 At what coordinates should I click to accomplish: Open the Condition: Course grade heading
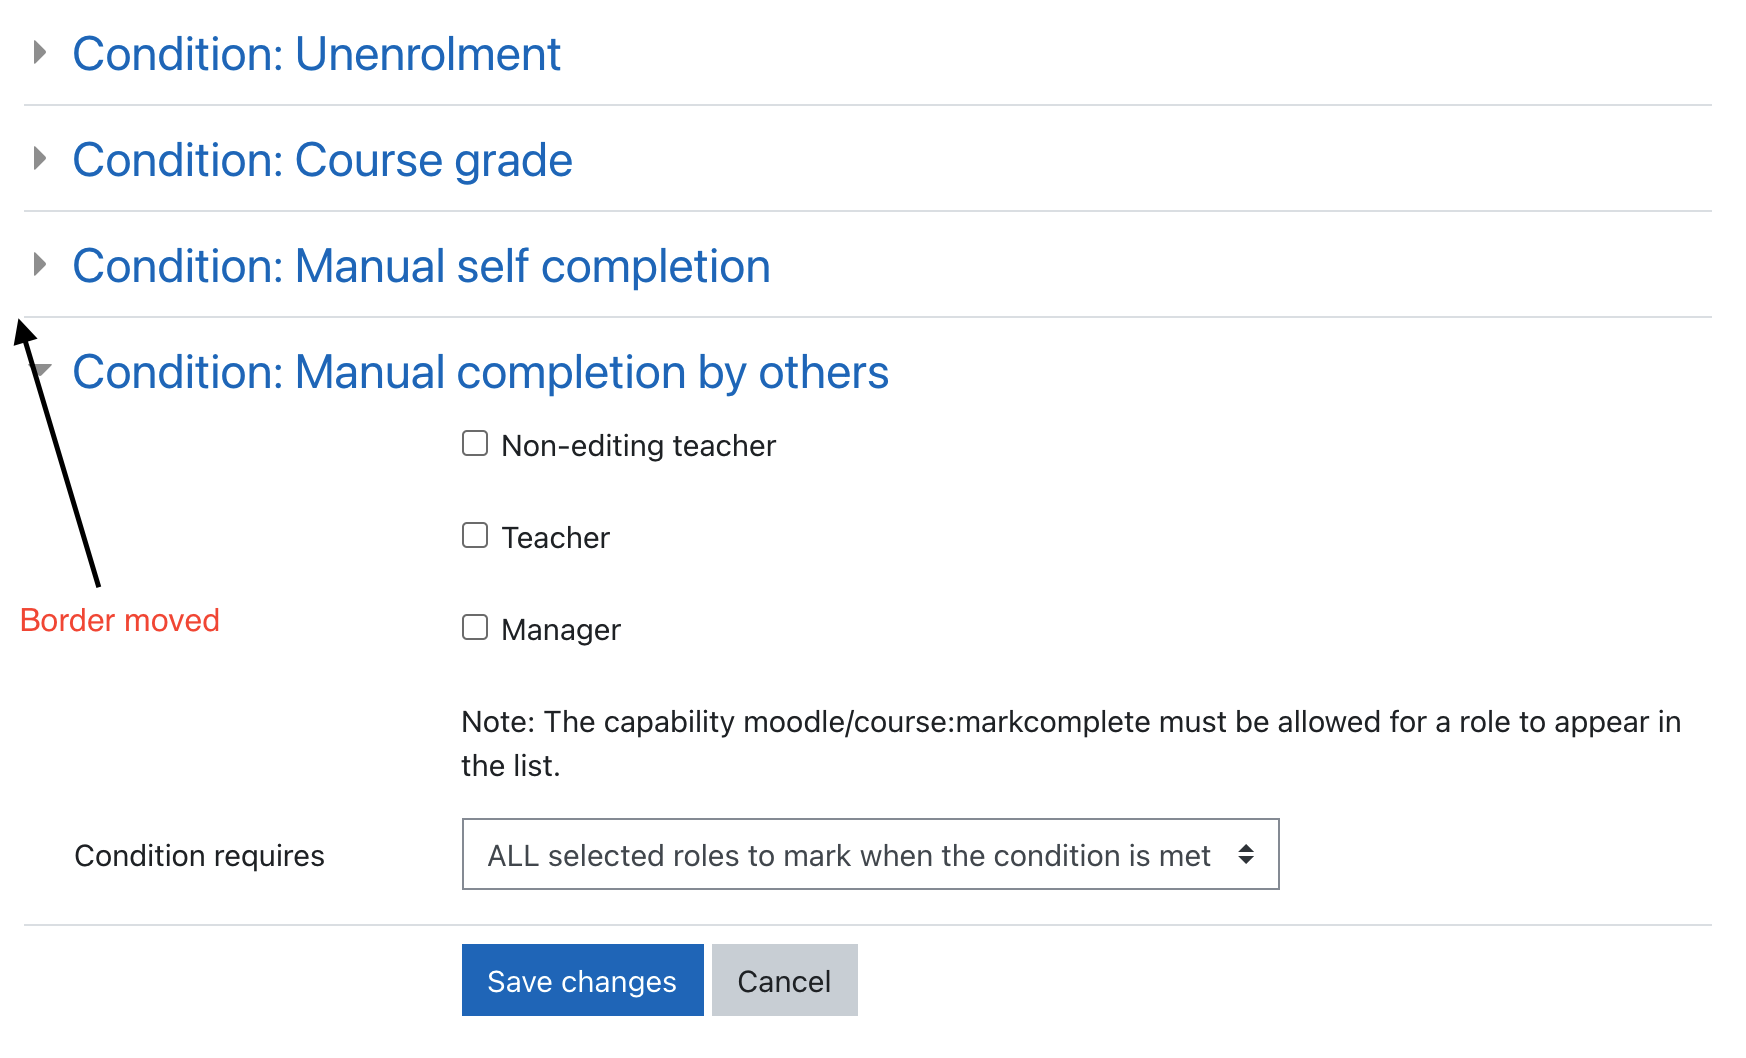pyautogui.click(x=322, y=160)
